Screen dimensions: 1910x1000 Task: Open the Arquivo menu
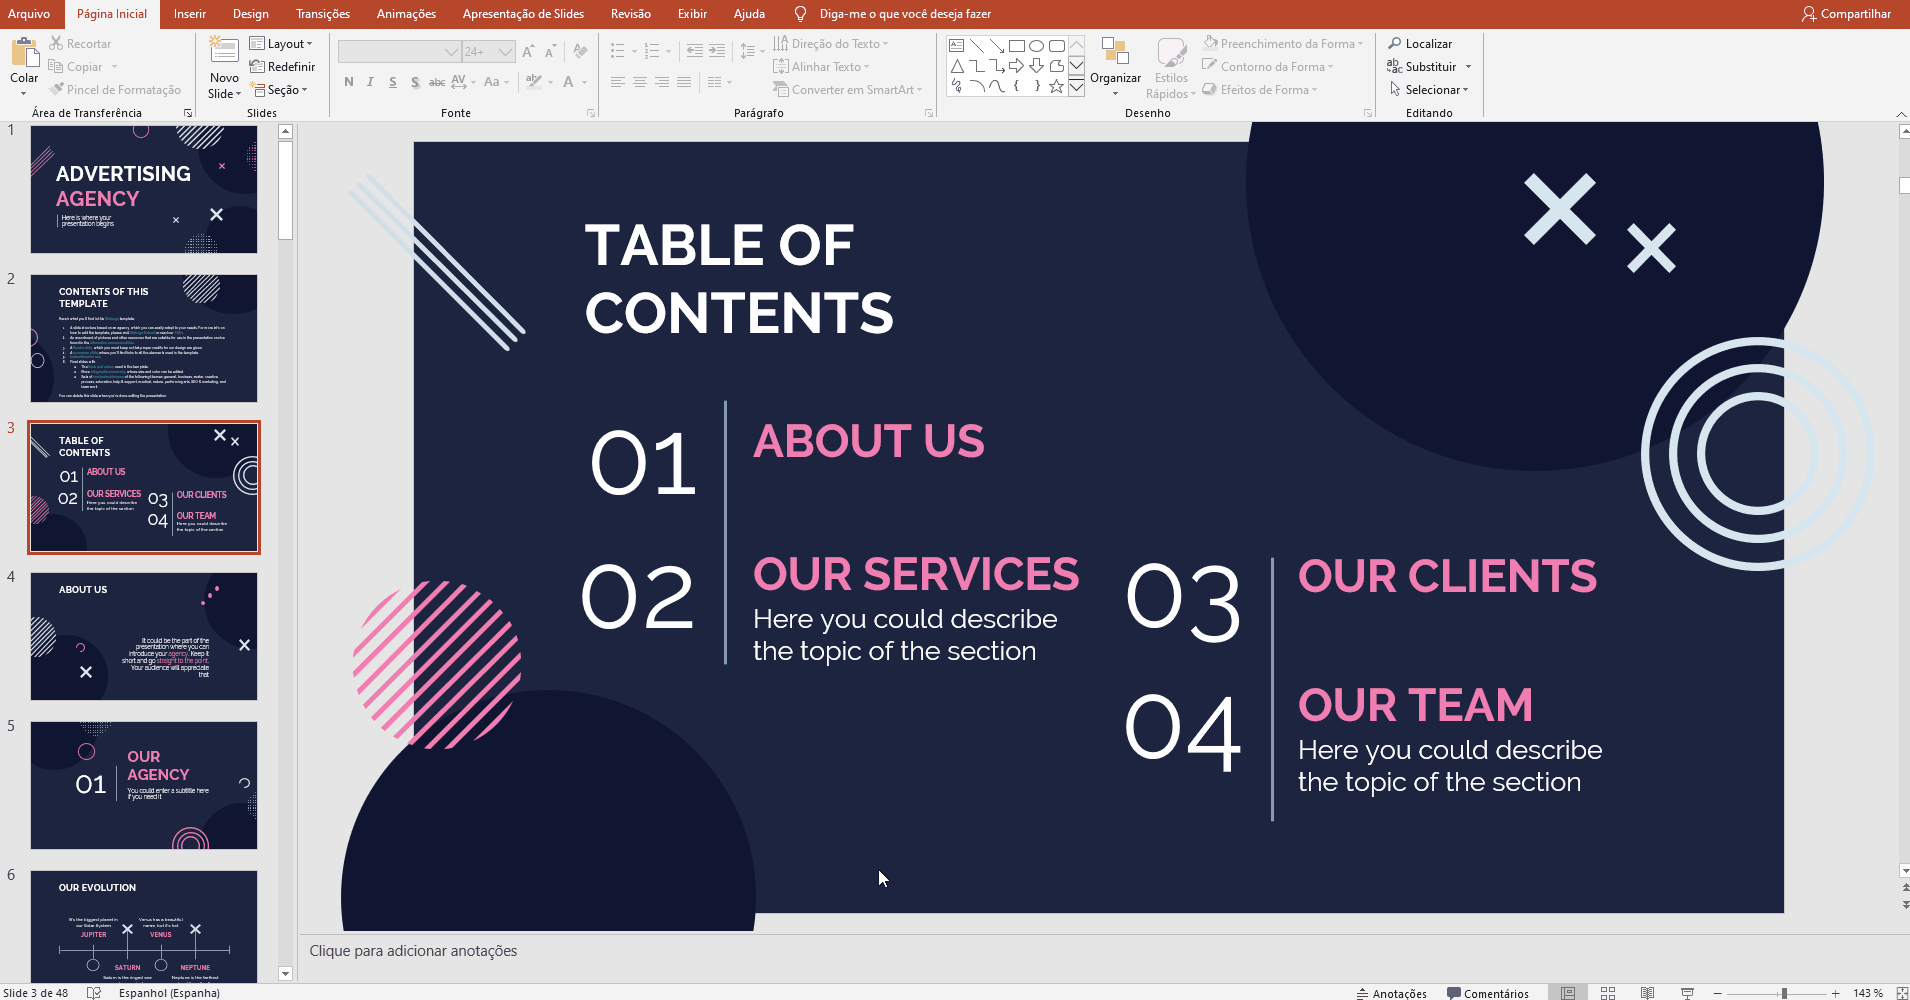29,14
